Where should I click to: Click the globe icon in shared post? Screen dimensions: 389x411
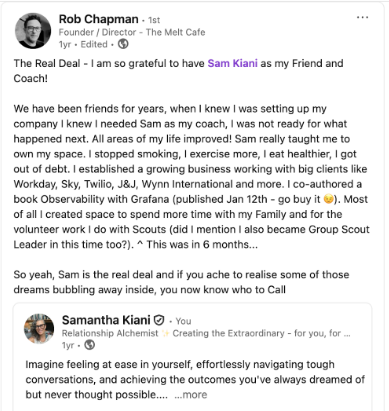89,345
